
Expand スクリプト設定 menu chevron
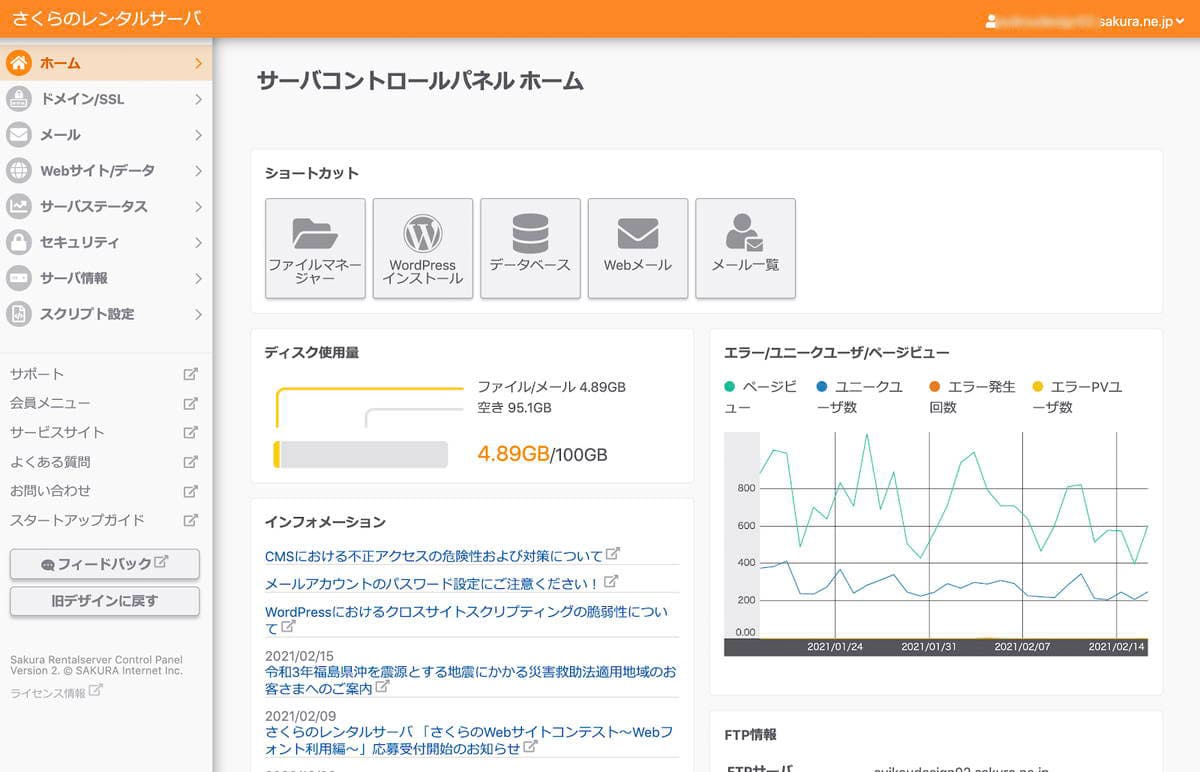tap(198, 314)
